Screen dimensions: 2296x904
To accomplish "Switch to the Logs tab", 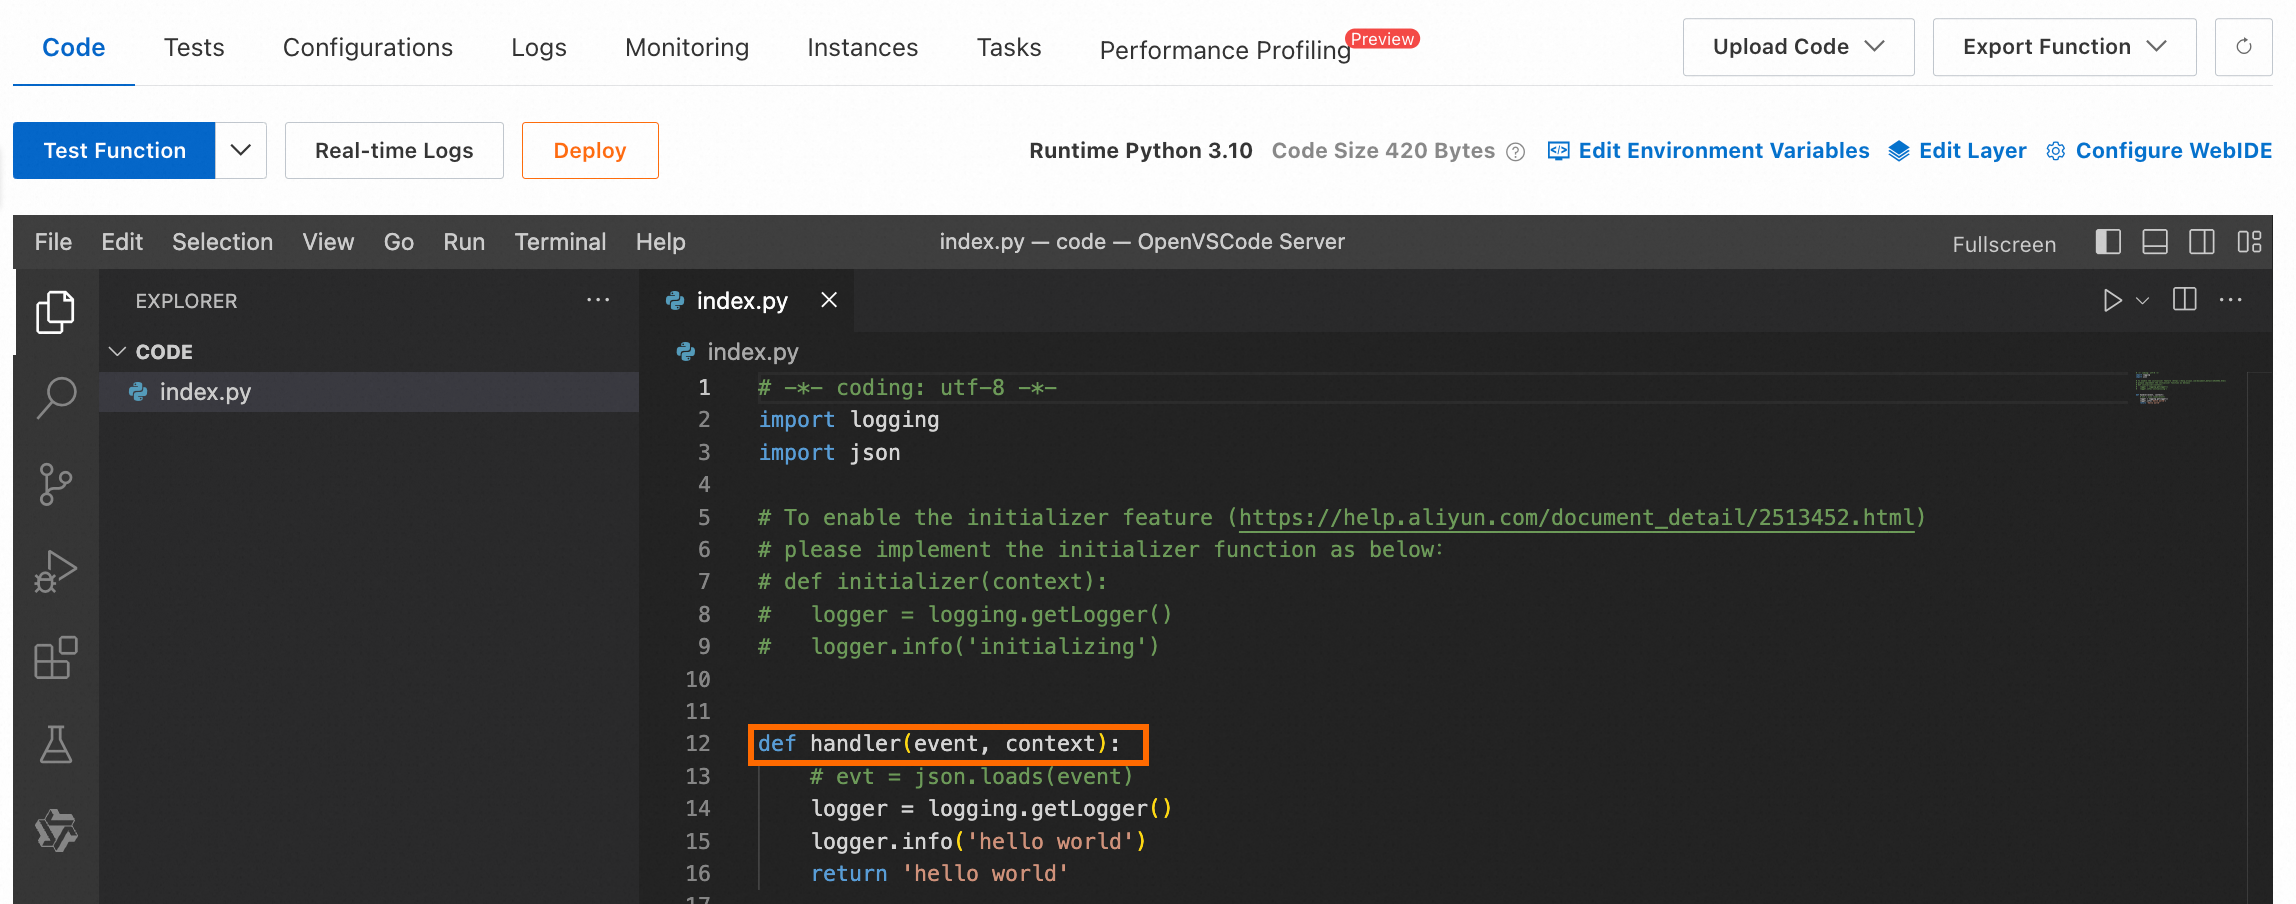I will pyautogui.click(x=539, y=47).
